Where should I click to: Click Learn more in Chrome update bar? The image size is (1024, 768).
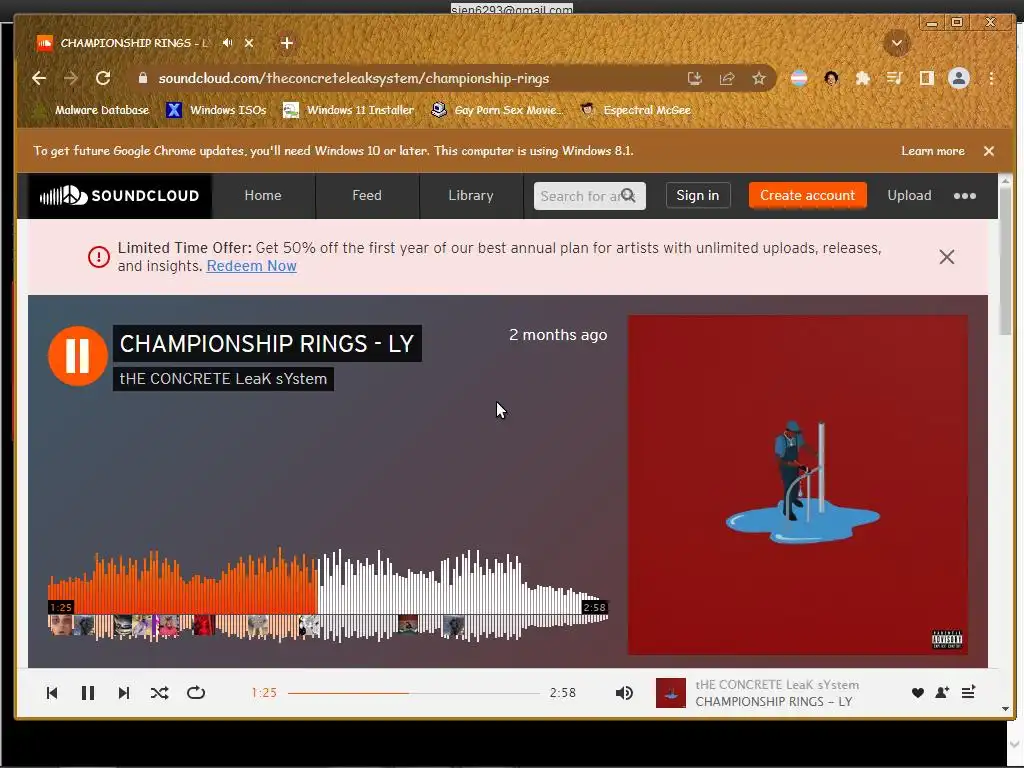(x=933, y=151)
